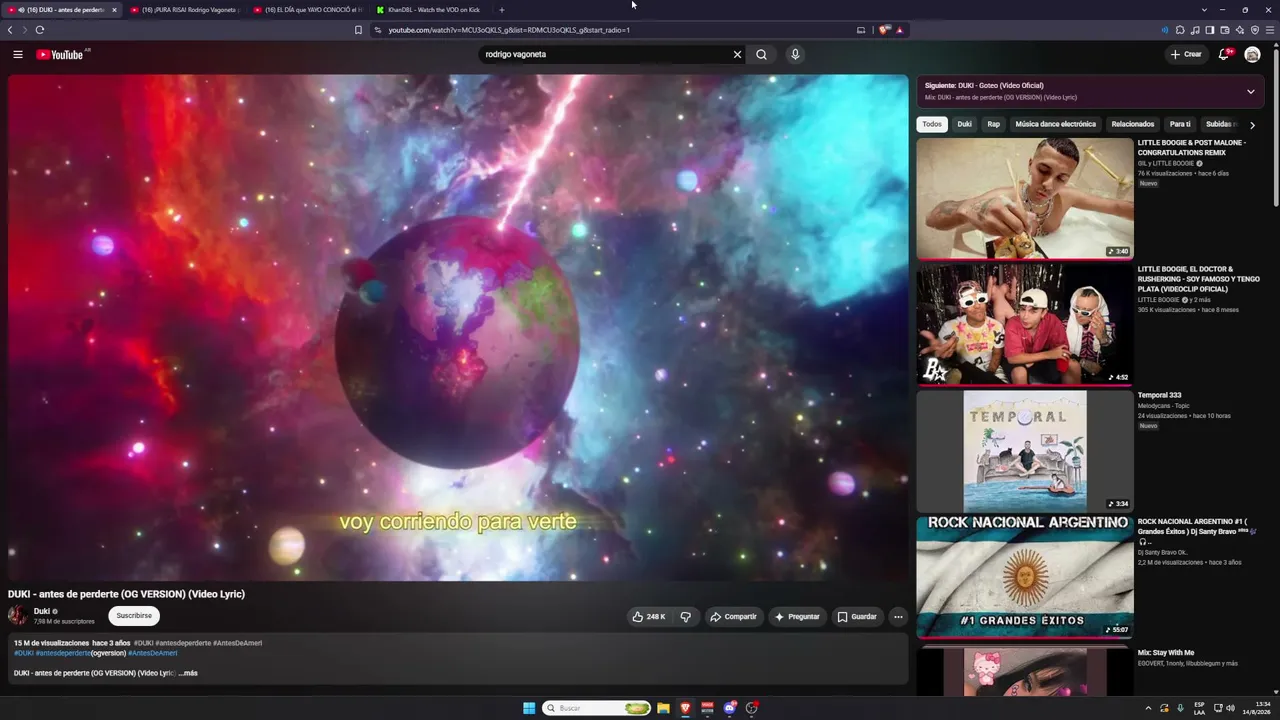Viewport: 1280px width, 720px height.
Task: Open the tab list dropdown chevron
Action: 1206,10
